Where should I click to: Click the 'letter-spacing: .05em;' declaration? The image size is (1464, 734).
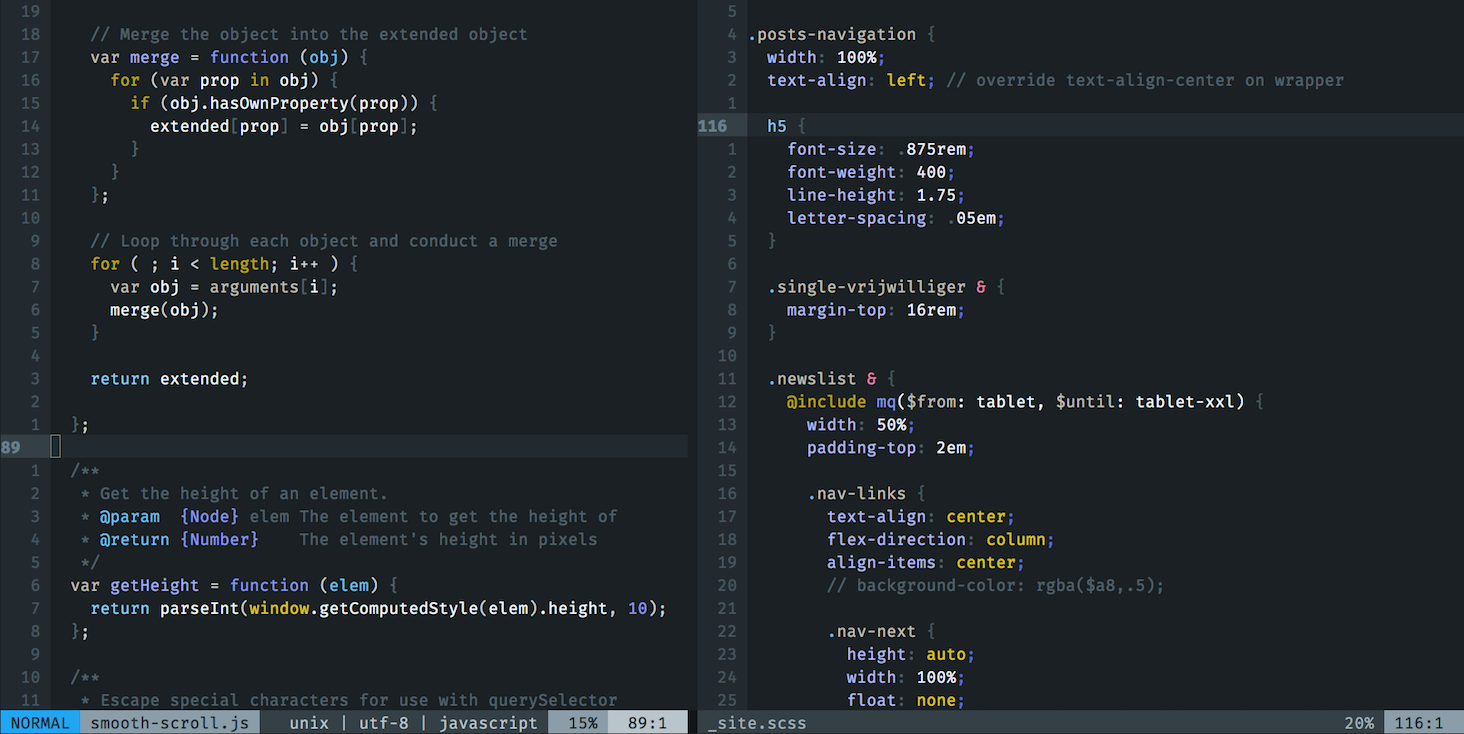tap(896, 218)
